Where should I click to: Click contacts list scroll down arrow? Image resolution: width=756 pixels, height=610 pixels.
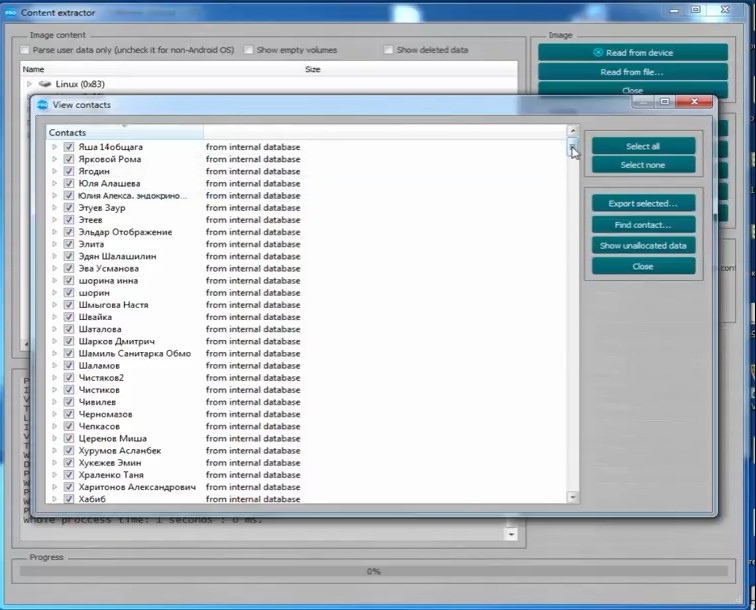[x=573, y=497]
